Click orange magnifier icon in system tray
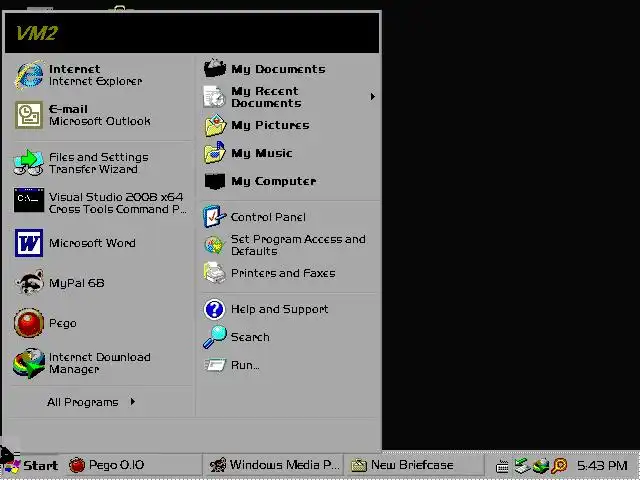Viewport: 640px width, 480px height. [559, 465]
